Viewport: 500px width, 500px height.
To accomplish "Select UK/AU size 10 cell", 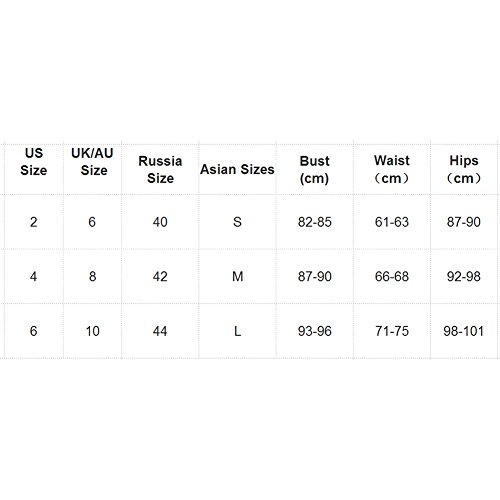I will click(x=92, y=331).
